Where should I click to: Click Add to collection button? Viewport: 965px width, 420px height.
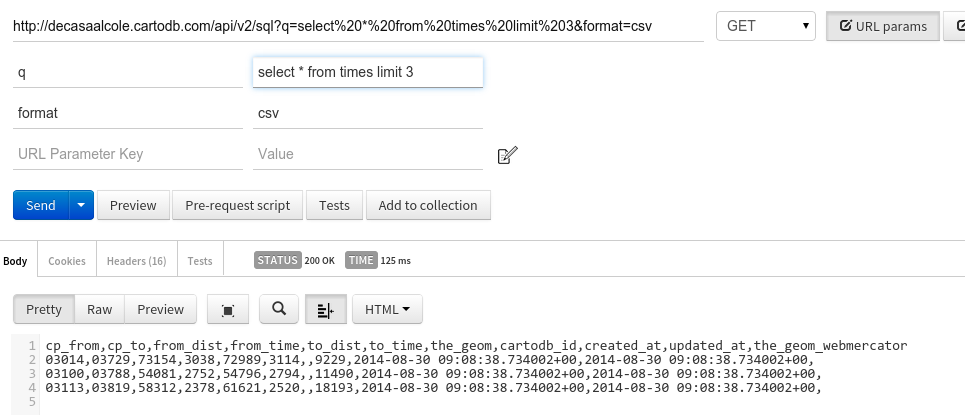click(428, 205)
